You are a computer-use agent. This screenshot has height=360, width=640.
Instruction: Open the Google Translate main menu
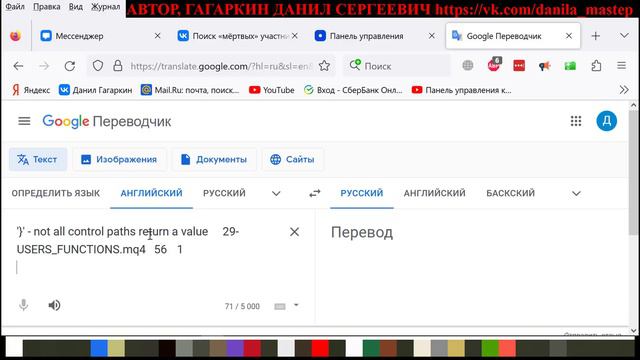(x=24, y=121)
